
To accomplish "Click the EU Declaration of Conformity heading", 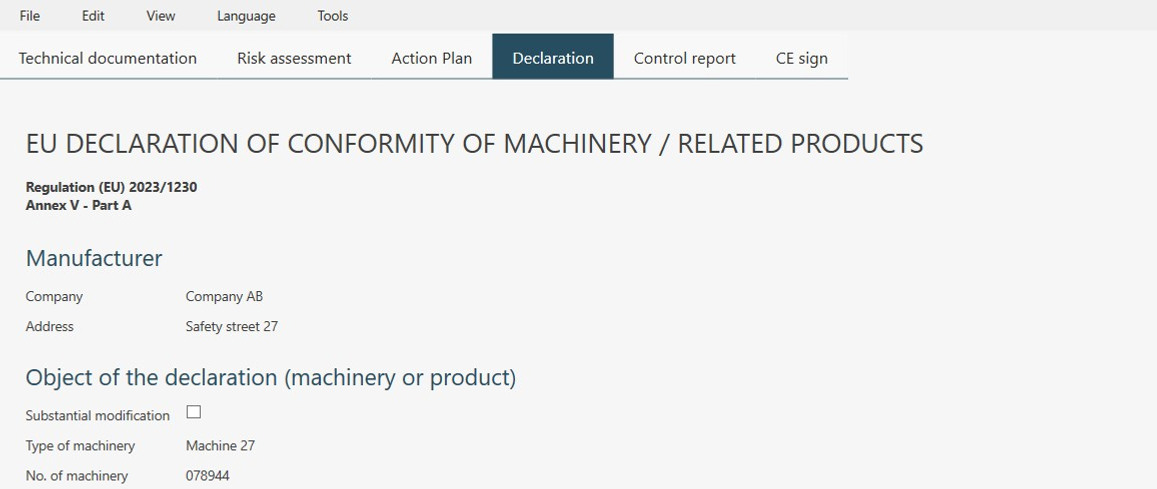I will click(x=474, y=144).
